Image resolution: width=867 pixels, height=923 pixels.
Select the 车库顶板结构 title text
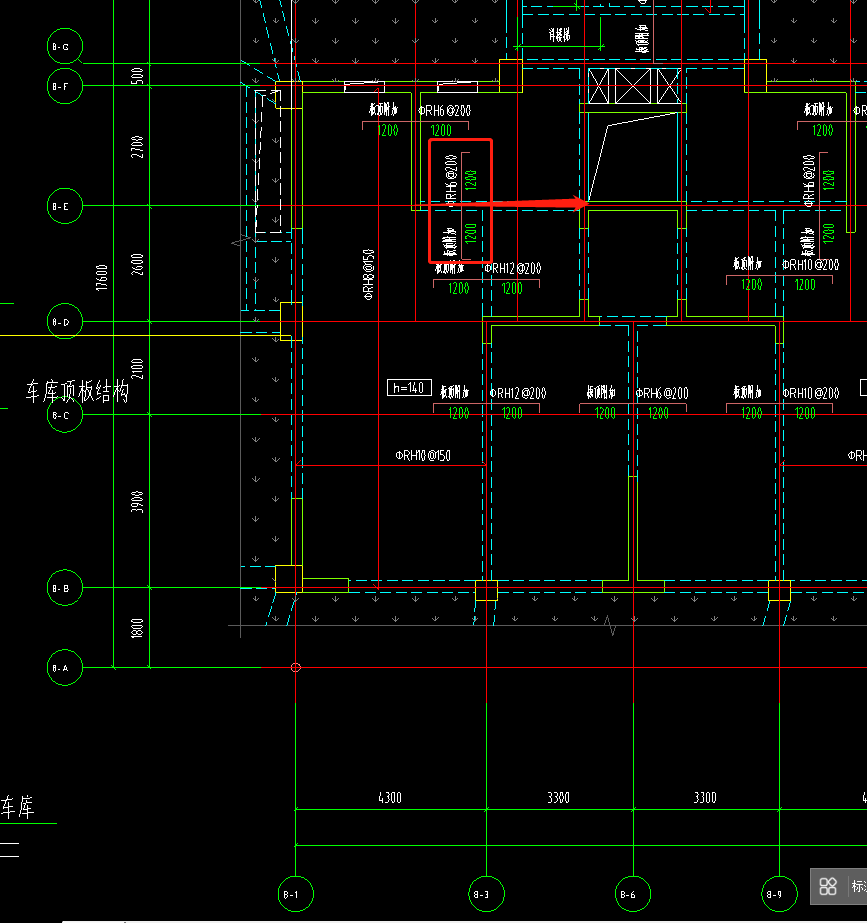[x=77, y=392]
